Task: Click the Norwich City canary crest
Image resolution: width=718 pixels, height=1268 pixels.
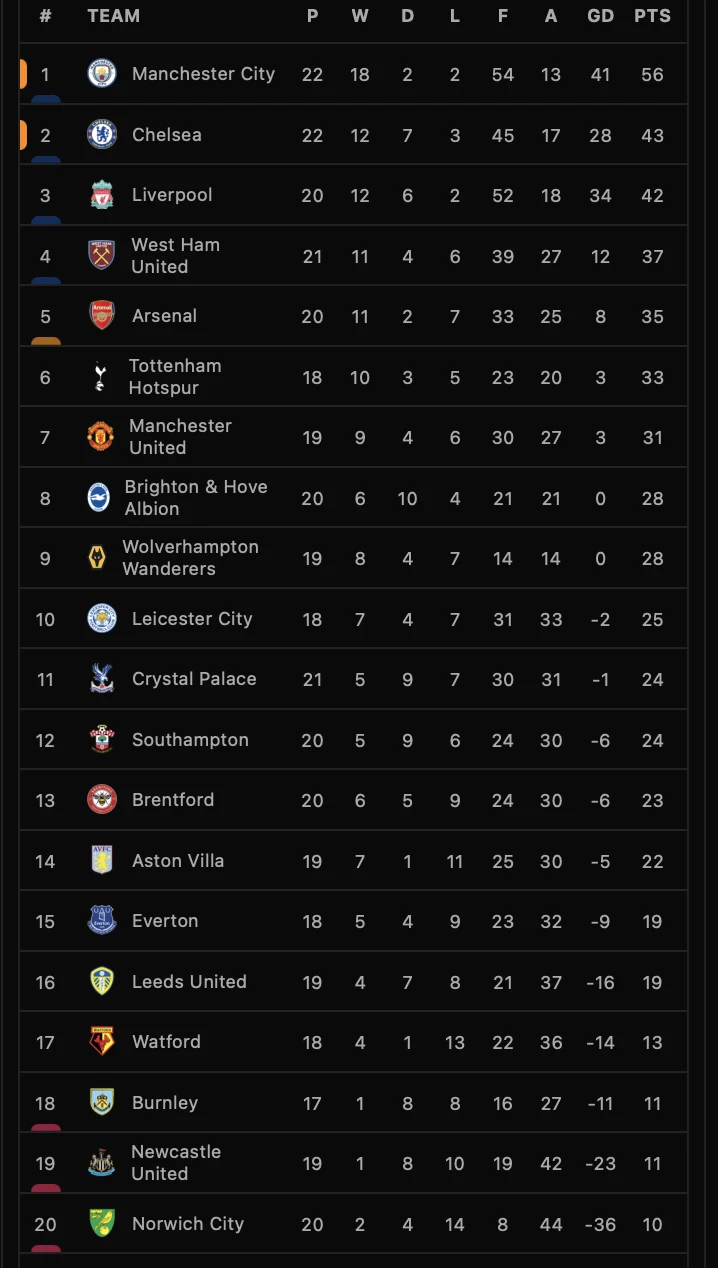Action: [102, 1224]
